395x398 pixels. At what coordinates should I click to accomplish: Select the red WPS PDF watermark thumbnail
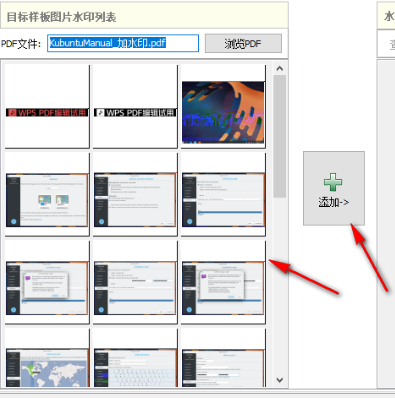click(47, 107)
